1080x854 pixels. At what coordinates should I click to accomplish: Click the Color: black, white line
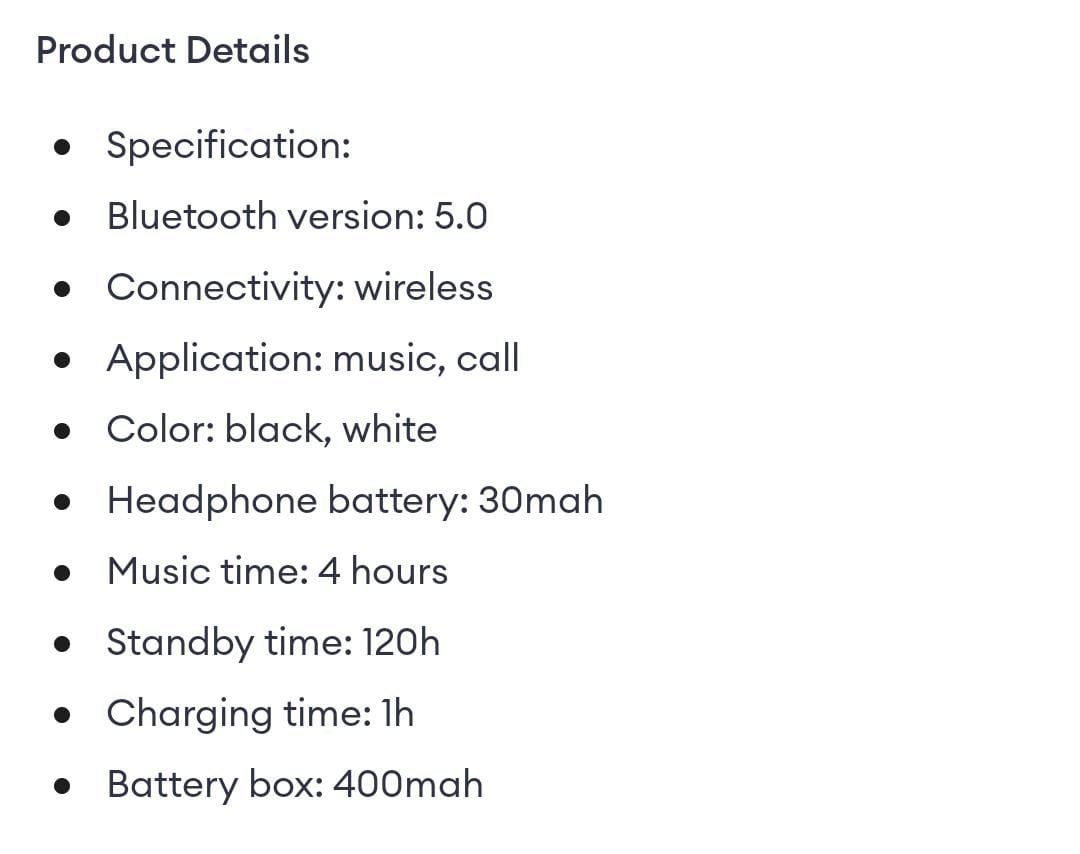point(271,429)
